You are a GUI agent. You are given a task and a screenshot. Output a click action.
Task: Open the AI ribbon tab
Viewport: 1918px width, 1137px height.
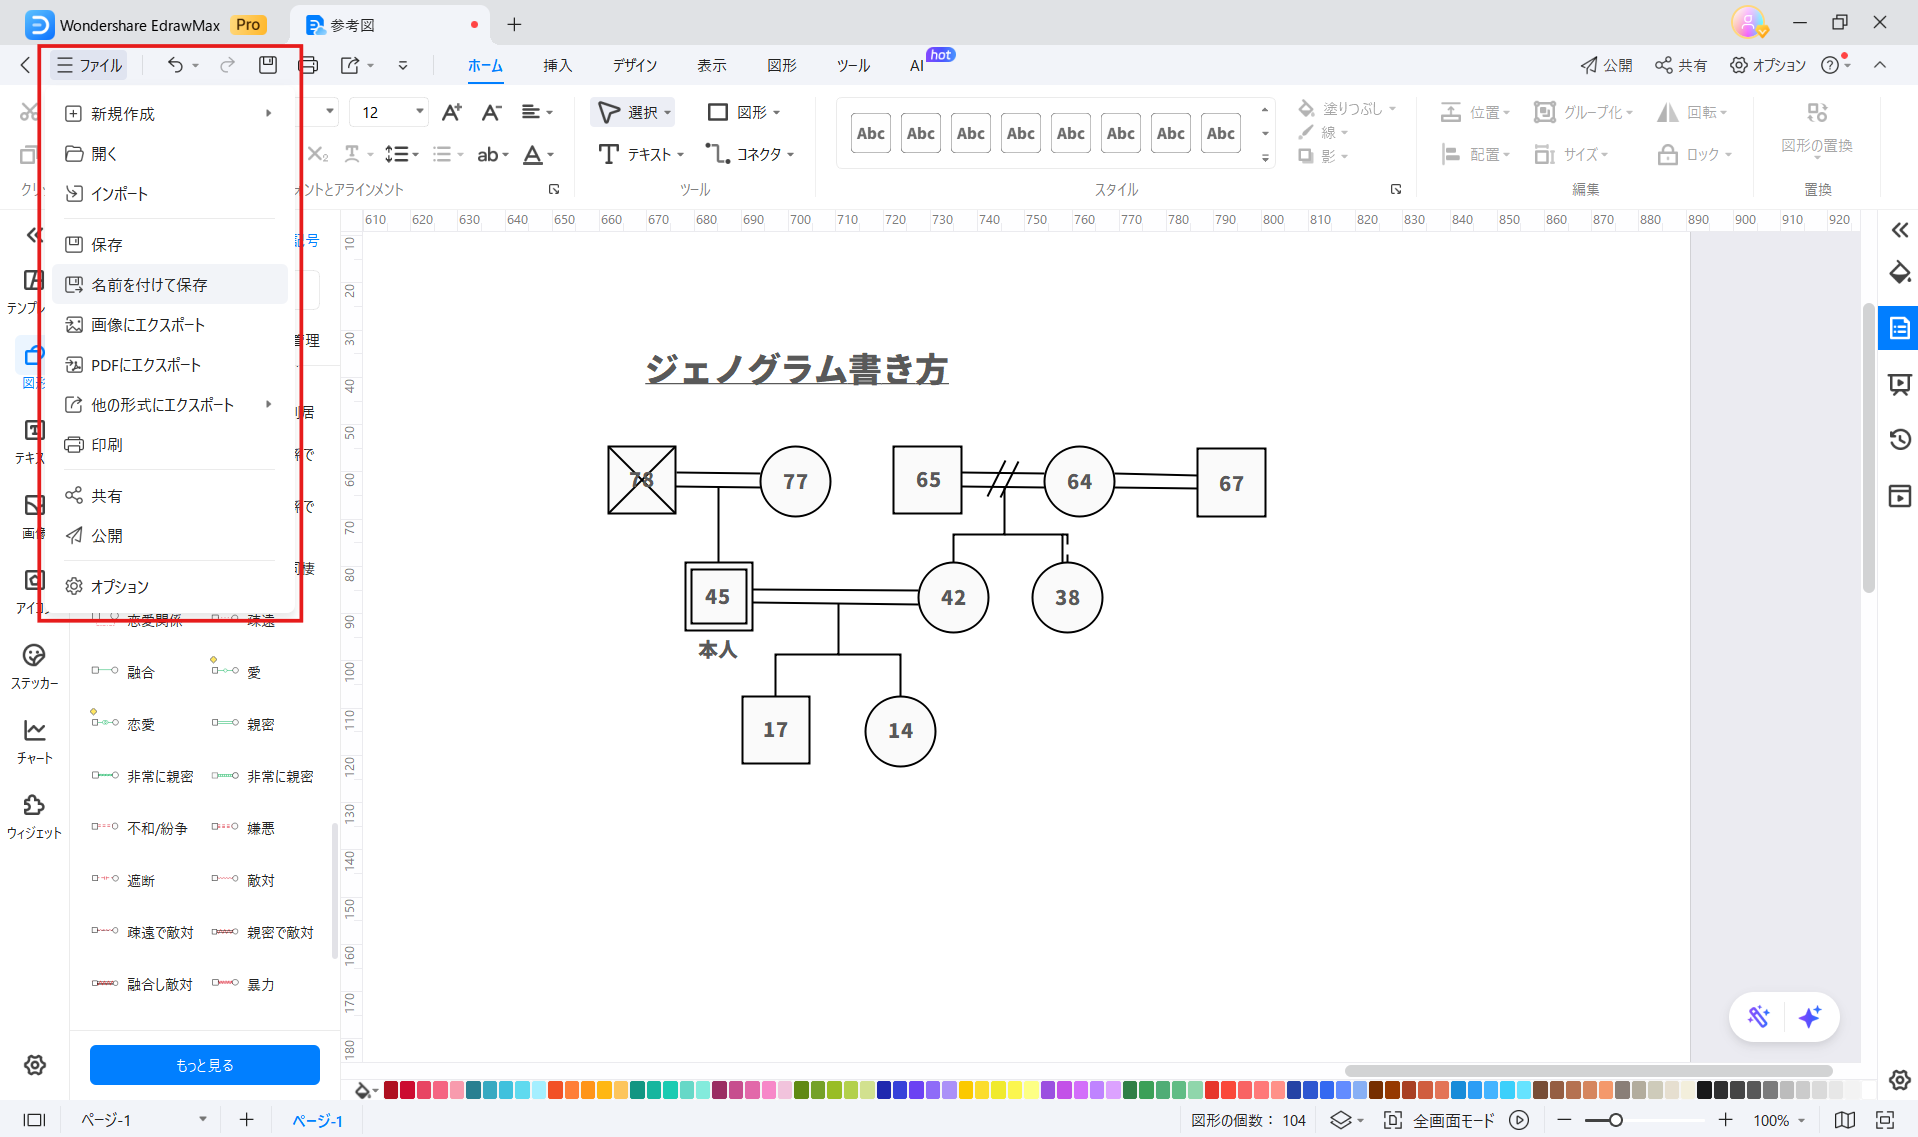pos(914,65)
